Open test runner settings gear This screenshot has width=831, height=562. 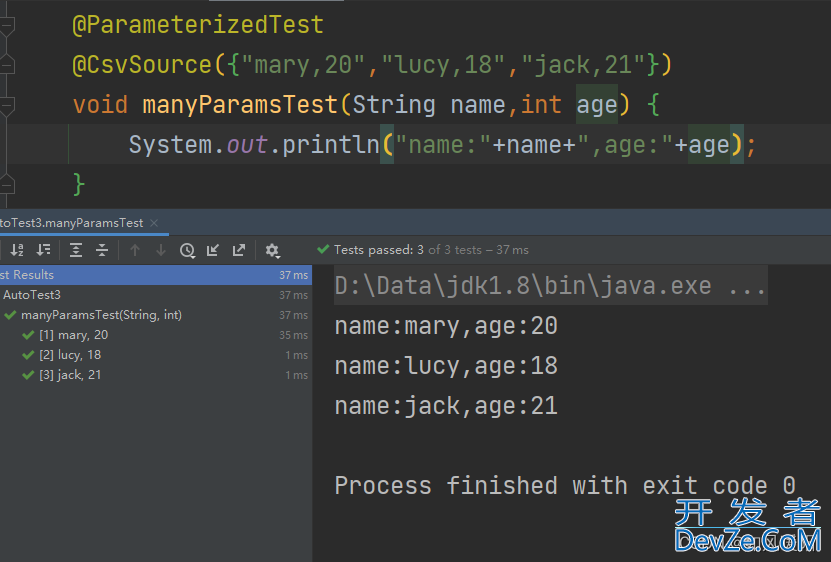tap(272, 250)
